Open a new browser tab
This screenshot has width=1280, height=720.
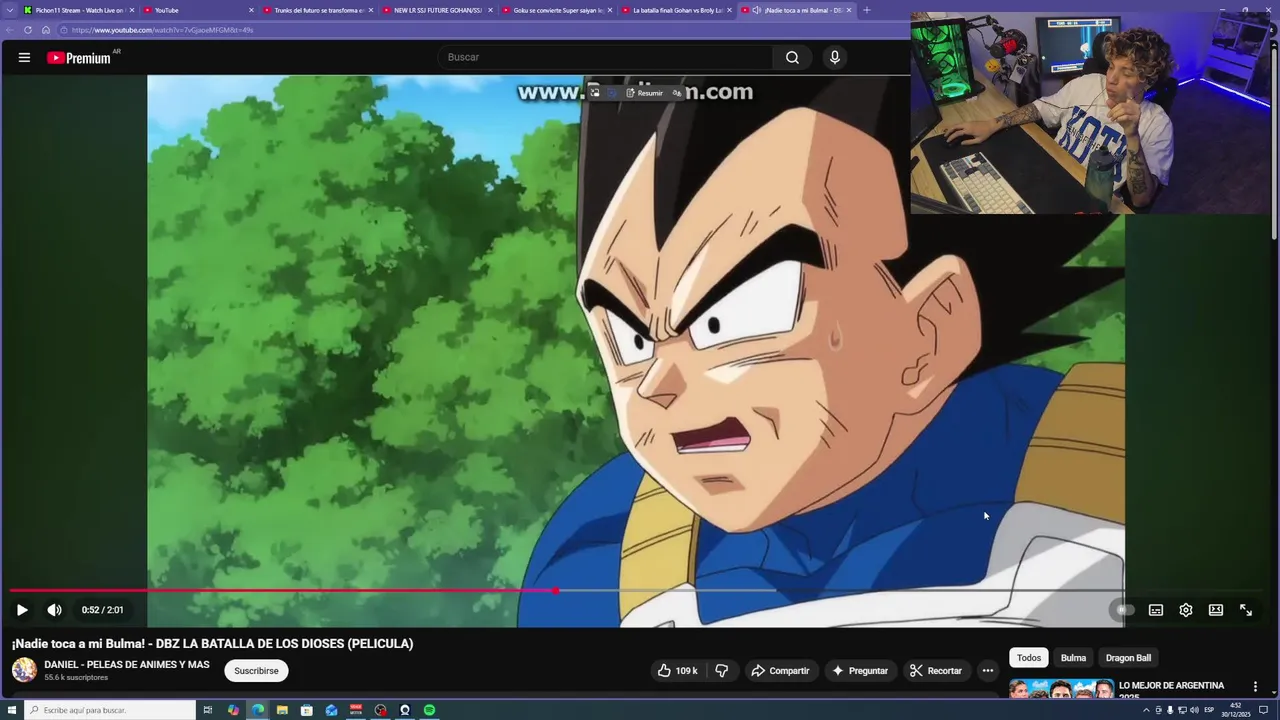click(866, 10)
